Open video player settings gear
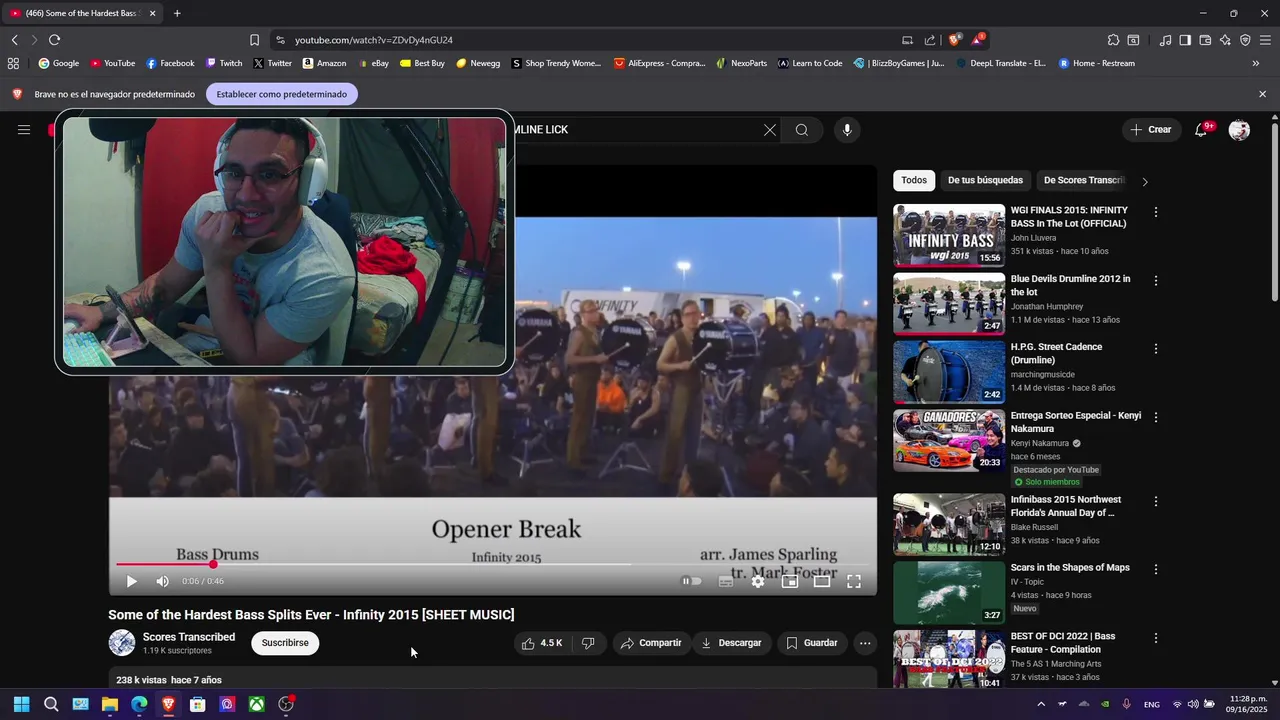Image resolution: width=1280 pixels, height=720 pixels. [x=758, y=581]
